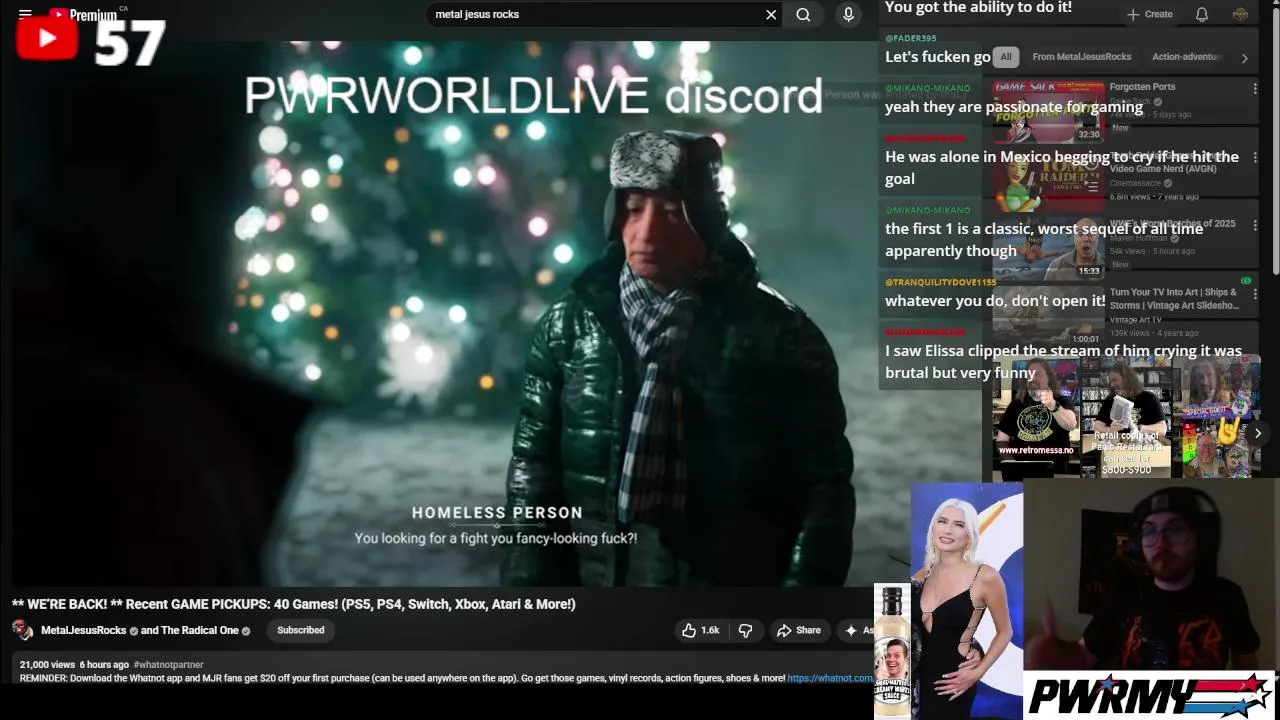Open options menu for the AVGN video
The height and width of the screenshot is (720, 1280).
click(1255, 158)
